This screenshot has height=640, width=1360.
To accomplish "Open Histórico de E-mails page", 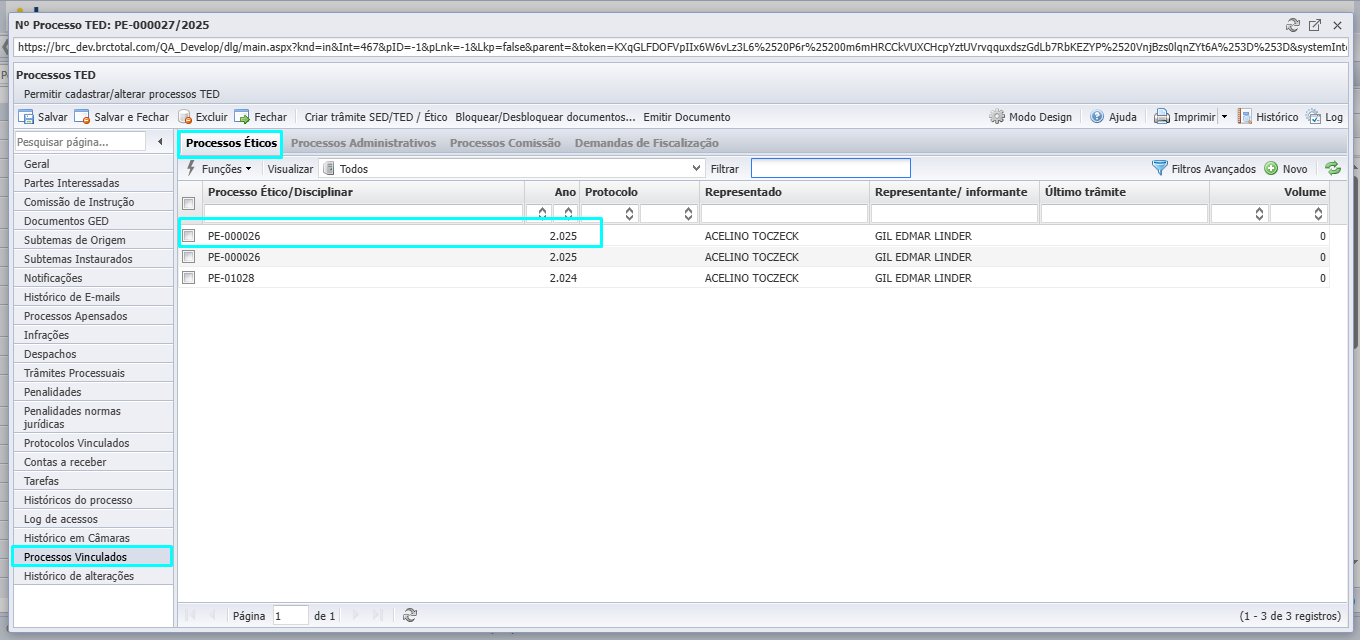I will click(x=93, y=297).
